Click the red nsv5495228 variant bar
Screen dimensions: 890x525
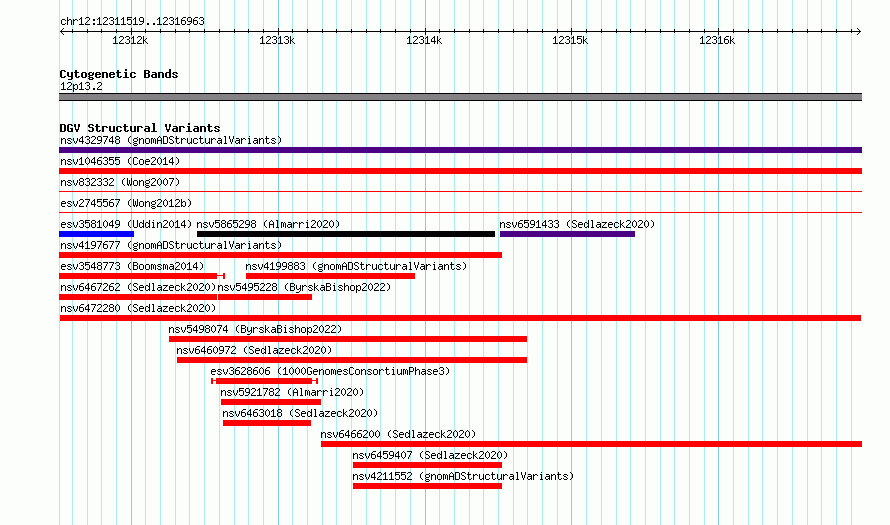265,297
